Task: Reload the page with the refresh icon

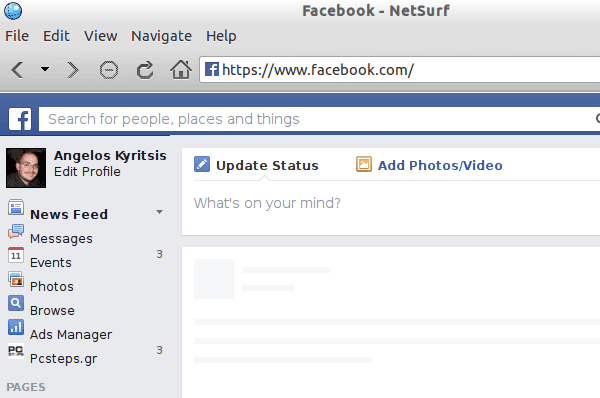Action: point(145,70)
